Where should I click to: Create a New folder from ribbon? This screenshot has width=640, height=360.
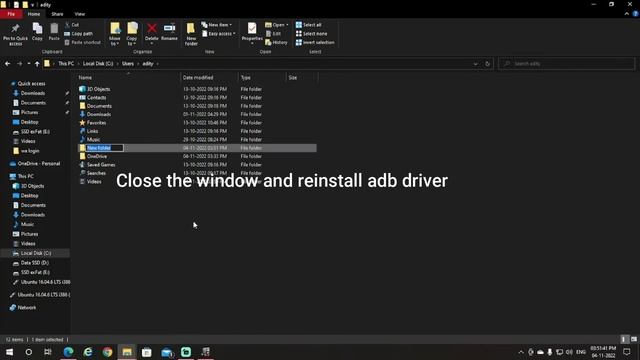[x=191, y=33]
